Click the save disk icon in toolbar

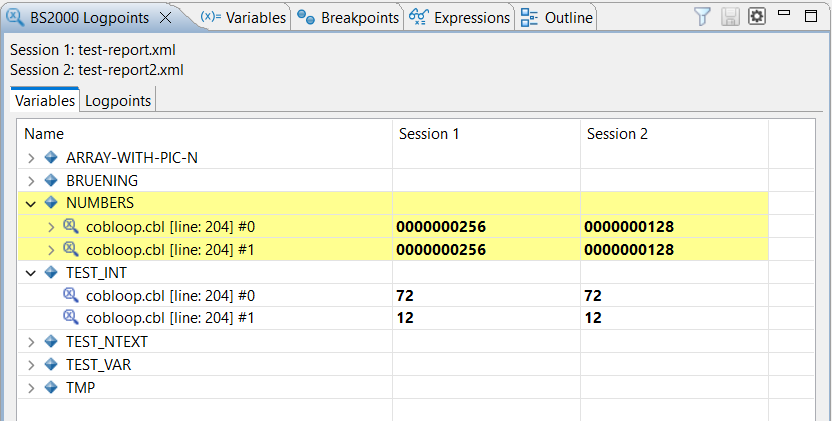click(x=730, y=17)
